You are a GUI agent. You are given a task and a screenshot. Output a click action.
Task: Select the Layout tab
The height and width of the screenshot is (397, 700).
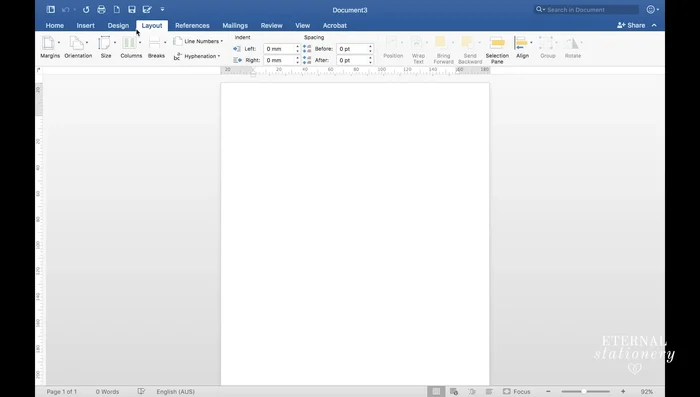click(x=152, y=25)
